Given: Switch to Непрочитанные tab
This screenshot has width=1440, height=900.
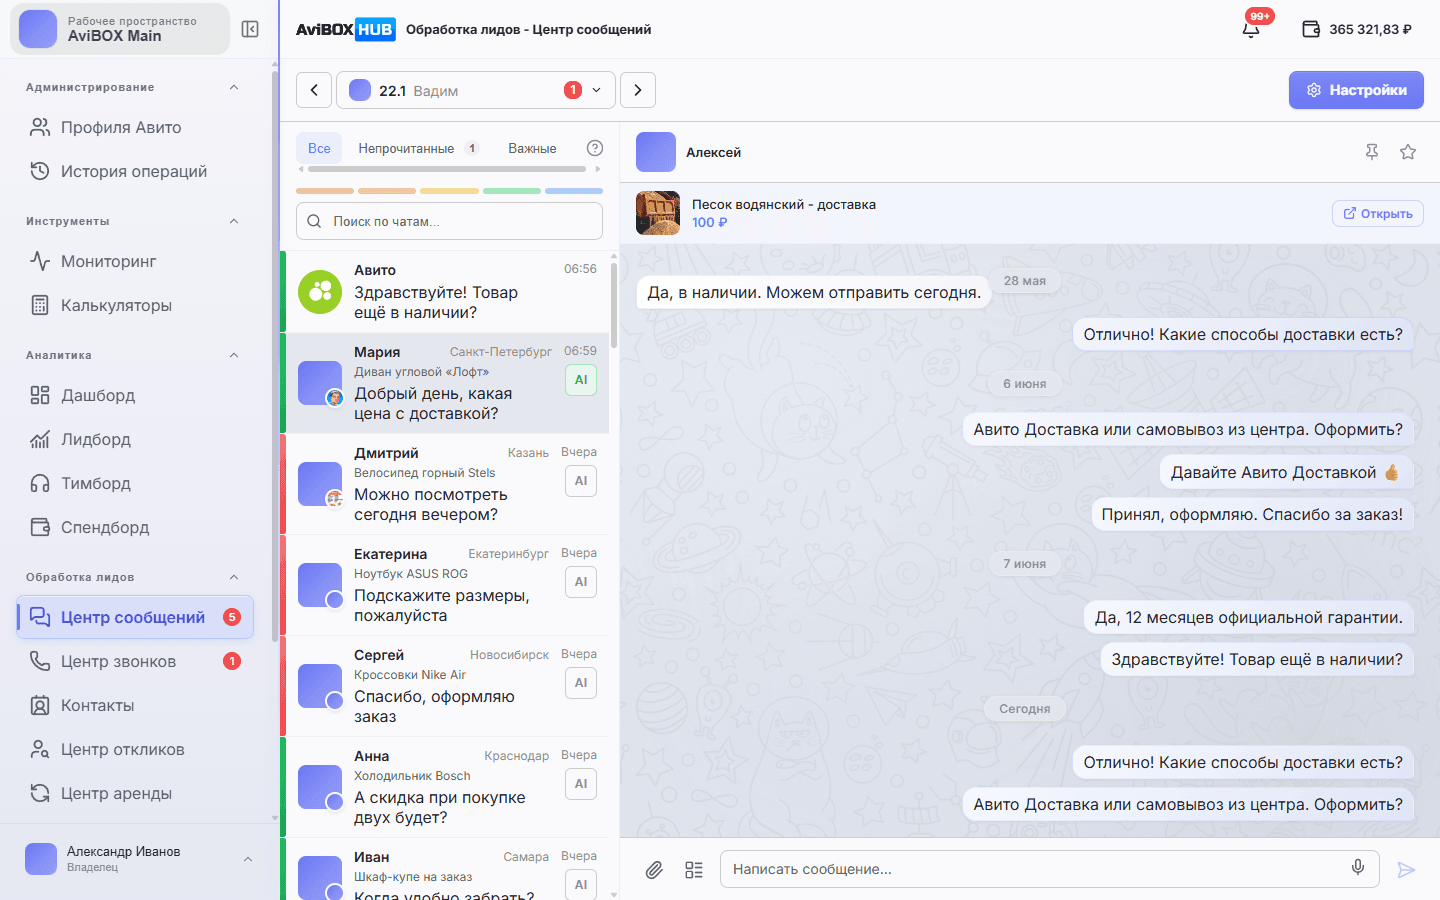Looking at the screenshot, I should pos(417,148).
